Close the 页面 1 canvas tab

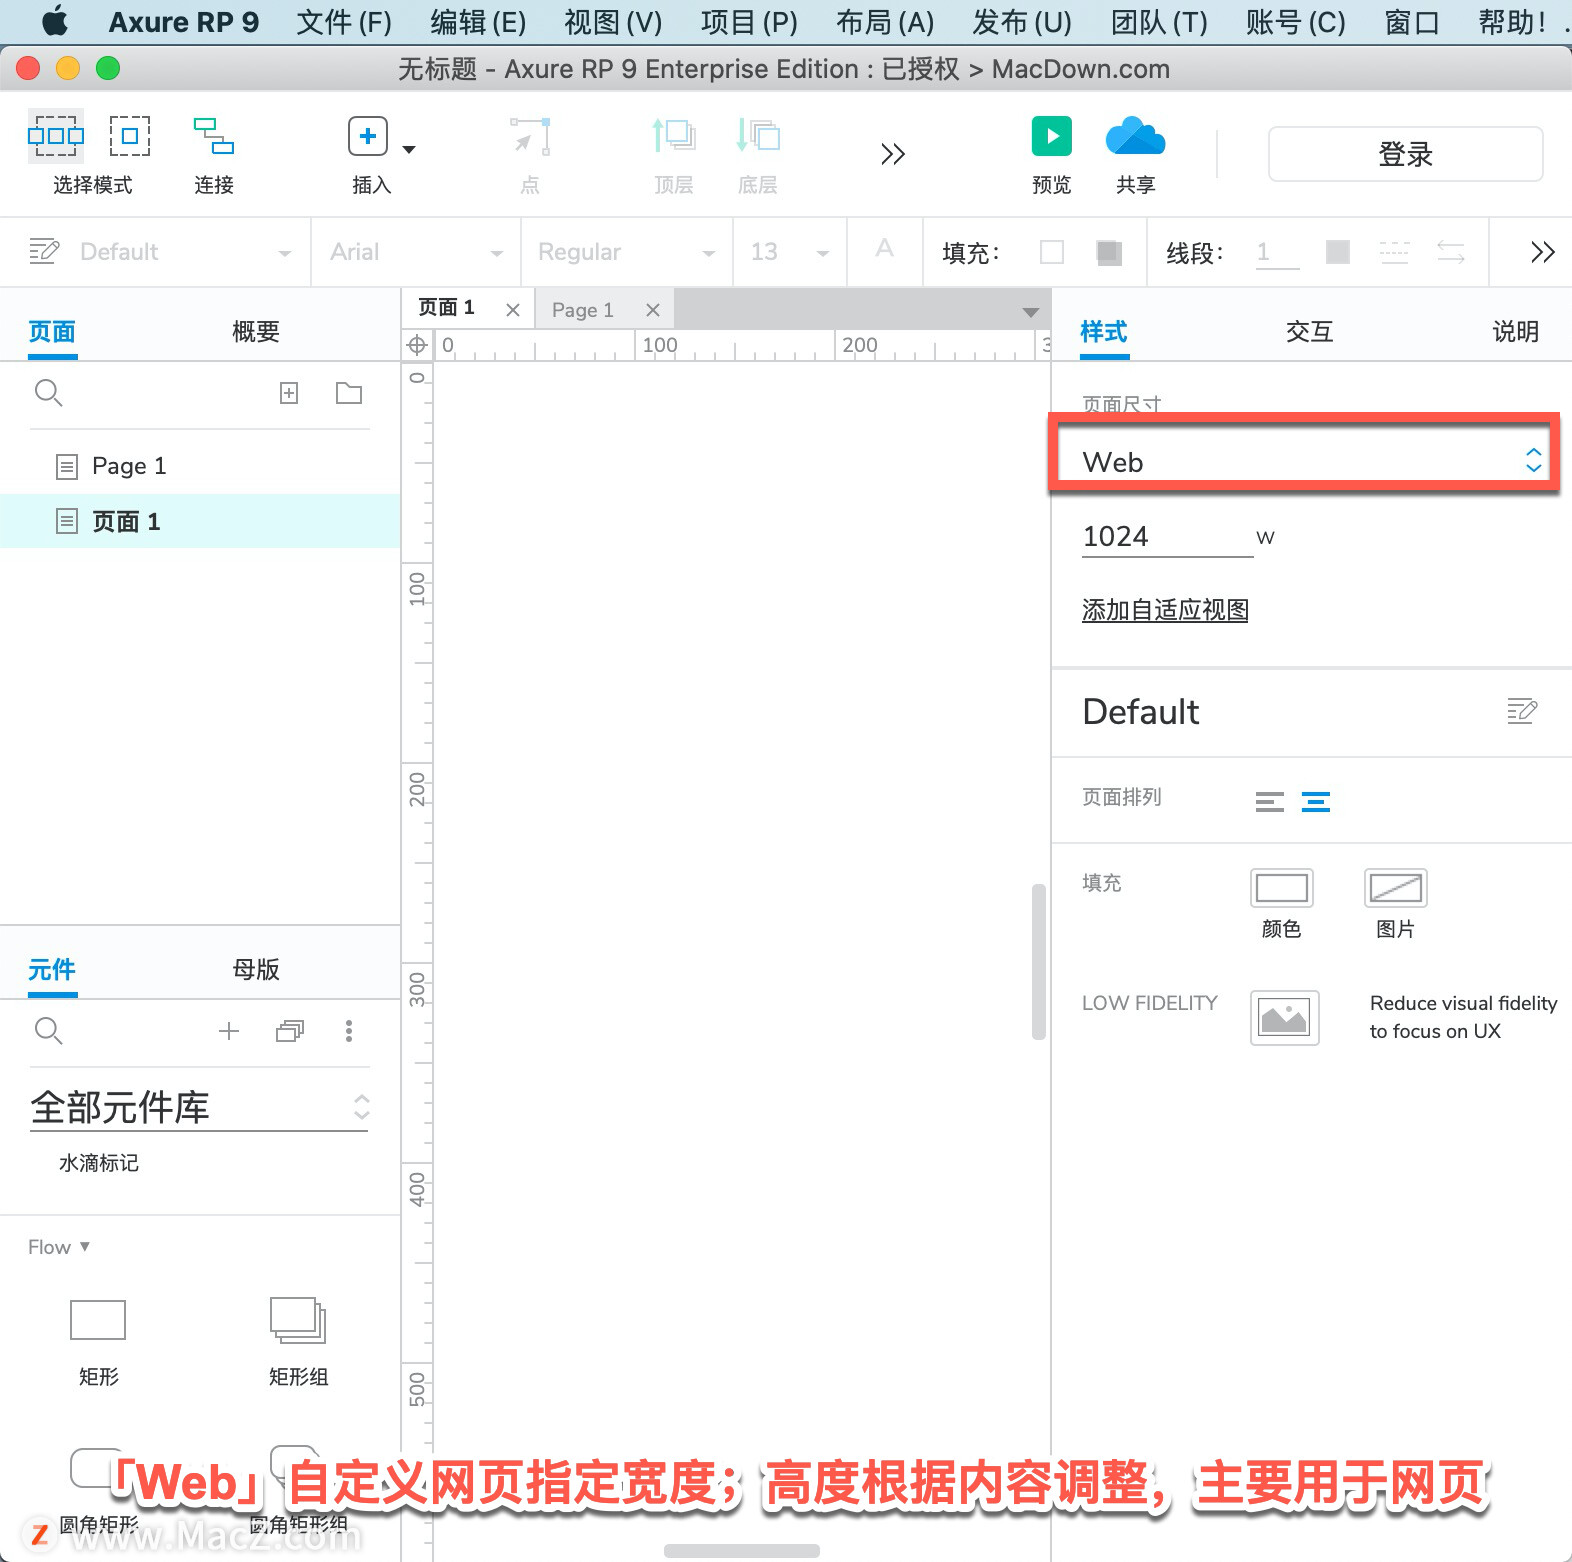(513, 310)
